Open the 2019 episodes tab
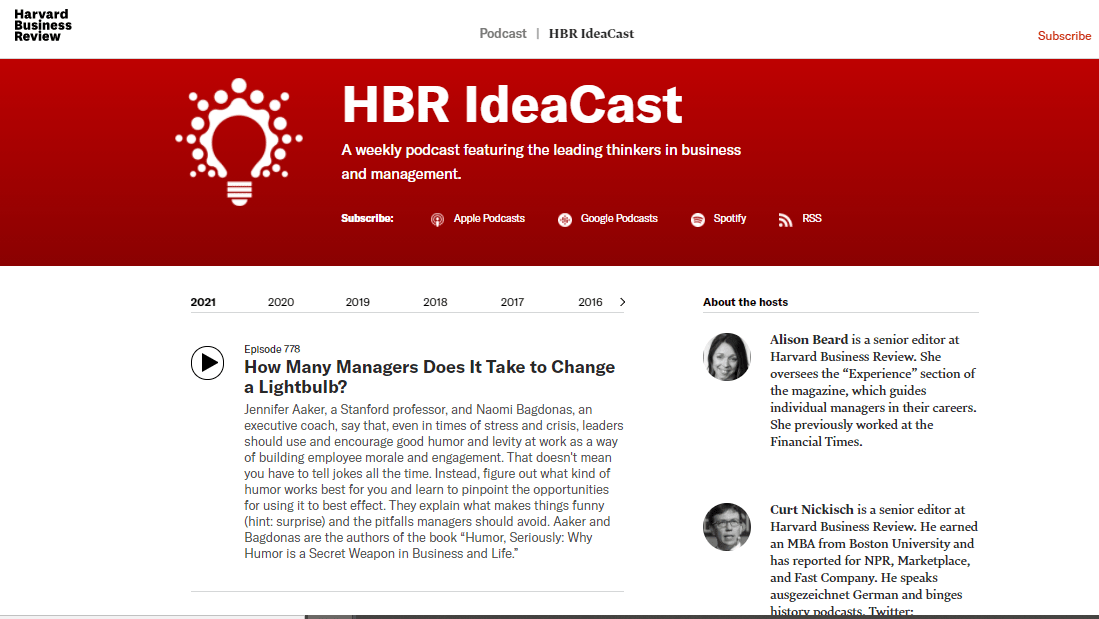 click(x=358, y=302)
